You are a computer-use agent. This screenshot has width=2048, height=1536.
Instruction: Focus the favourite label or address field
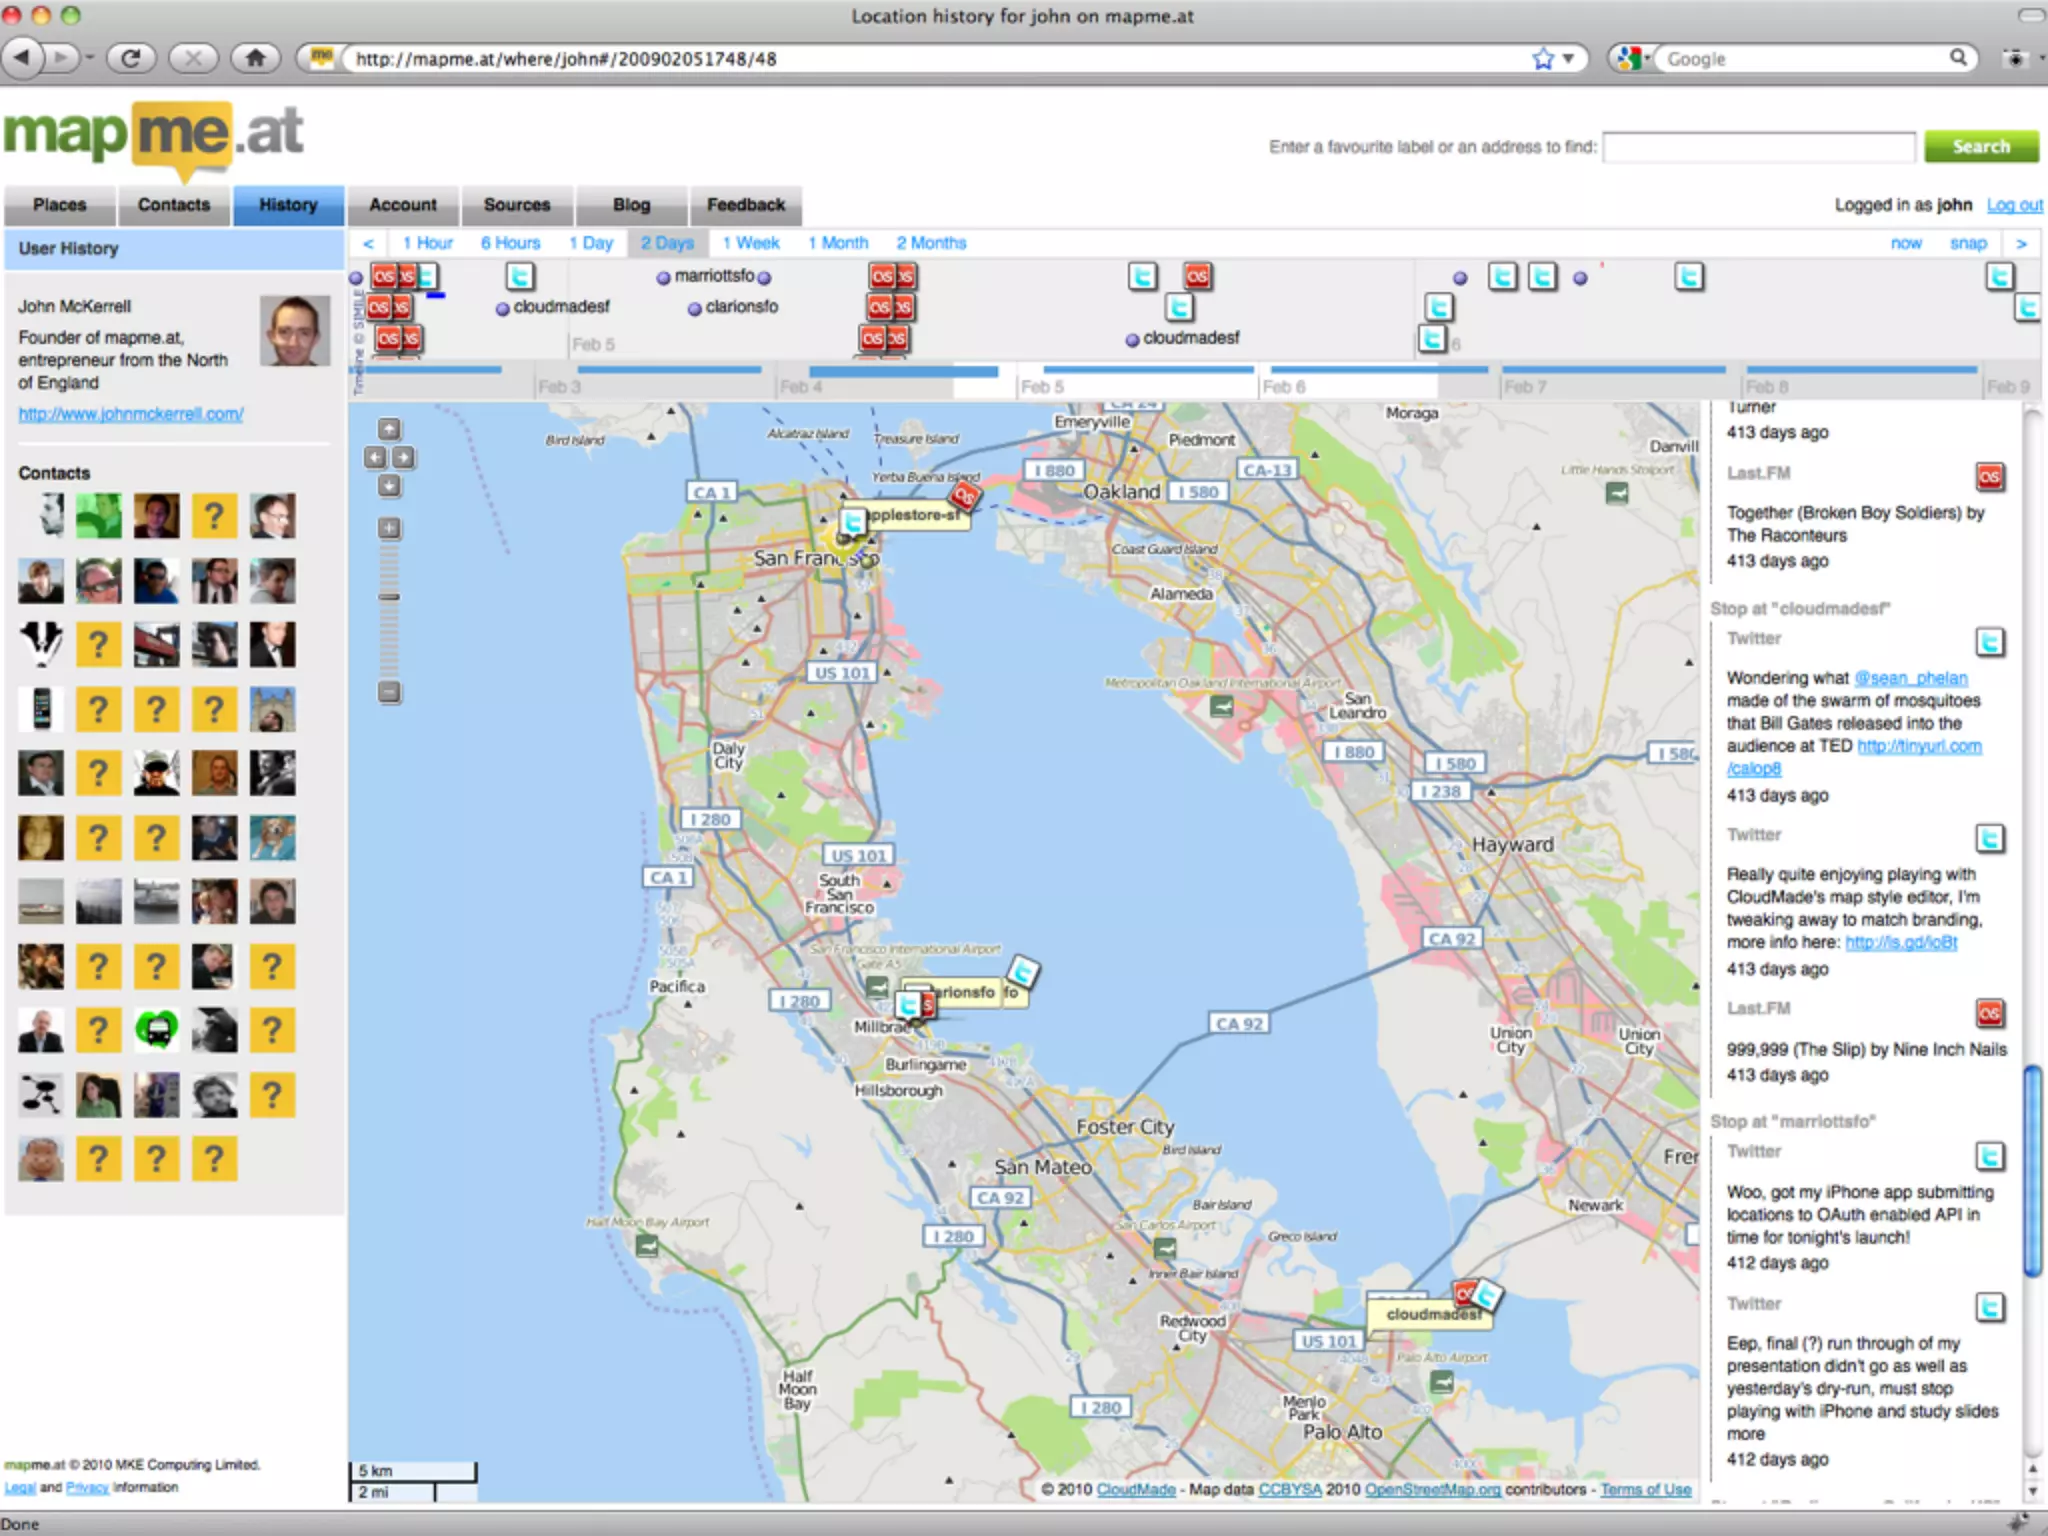click(x=1759, y=147)
